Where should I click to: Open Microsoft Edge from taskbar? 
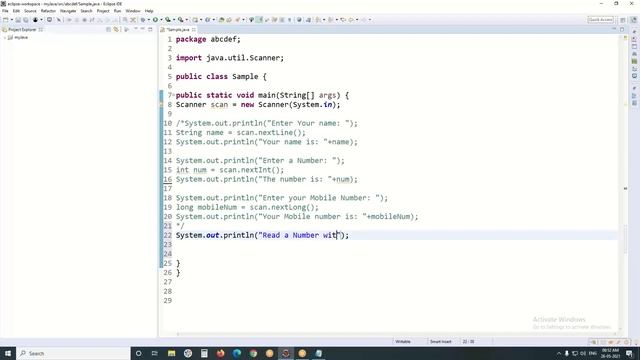pyautogui.click(x=237, y=353)
